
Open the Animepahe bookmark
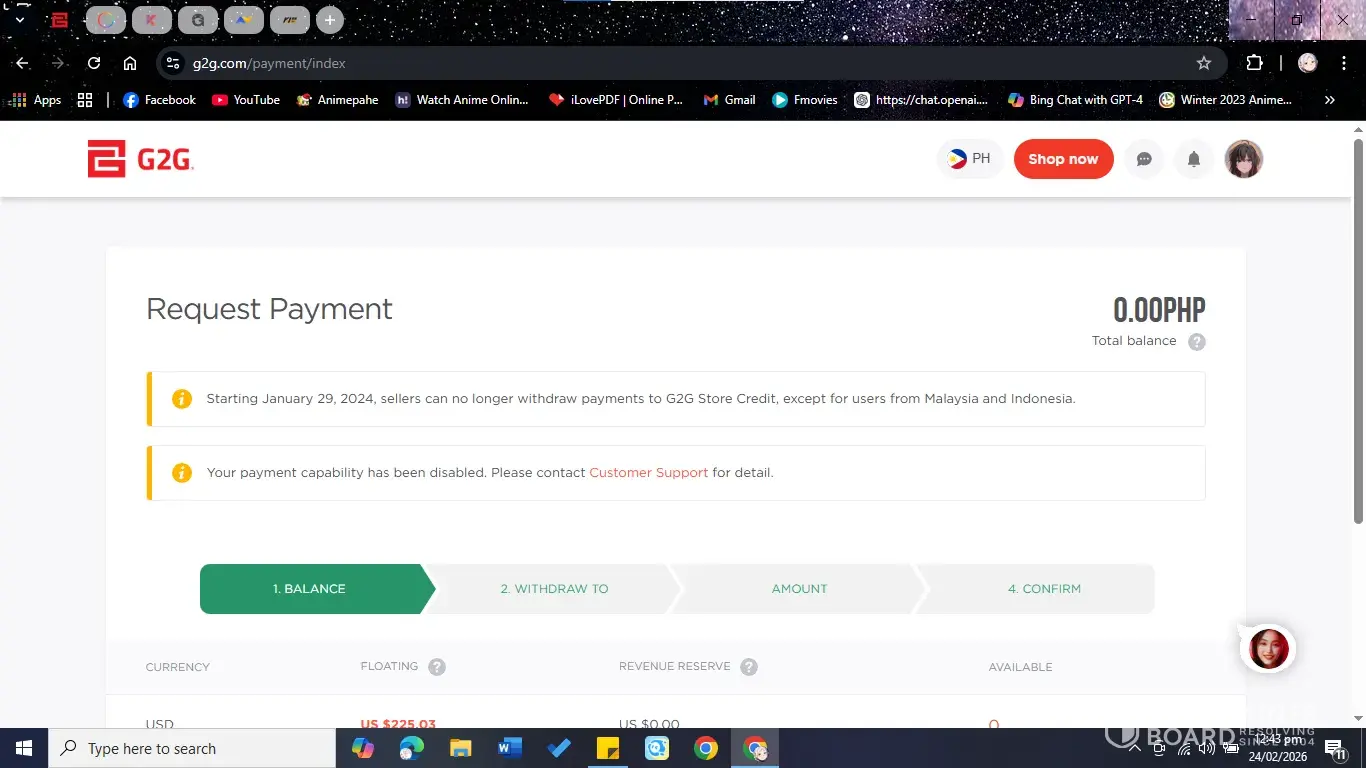point(337,100)
